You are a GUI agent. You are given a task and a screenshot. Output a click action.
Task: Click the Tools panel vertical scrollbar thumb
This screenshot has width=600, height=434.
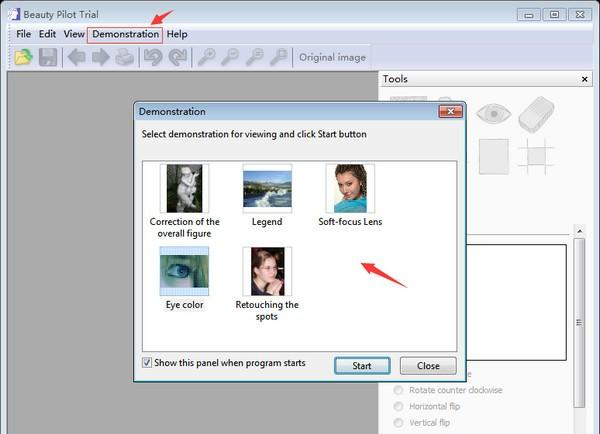tap(580, 323)
